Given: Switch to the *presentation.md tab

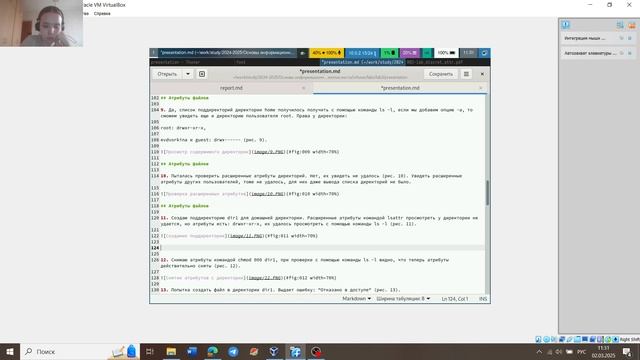Looking at the screenshot, I should 400,88.
